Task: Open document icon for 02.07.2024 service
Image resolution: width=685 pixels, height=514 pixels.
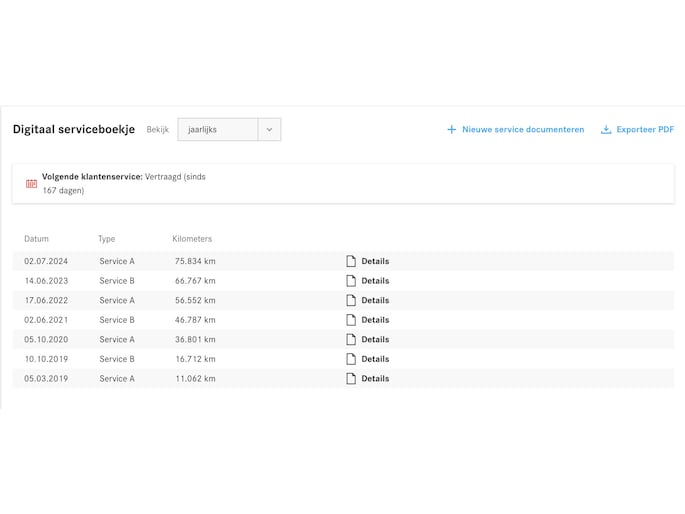Action: pos(351,261)
